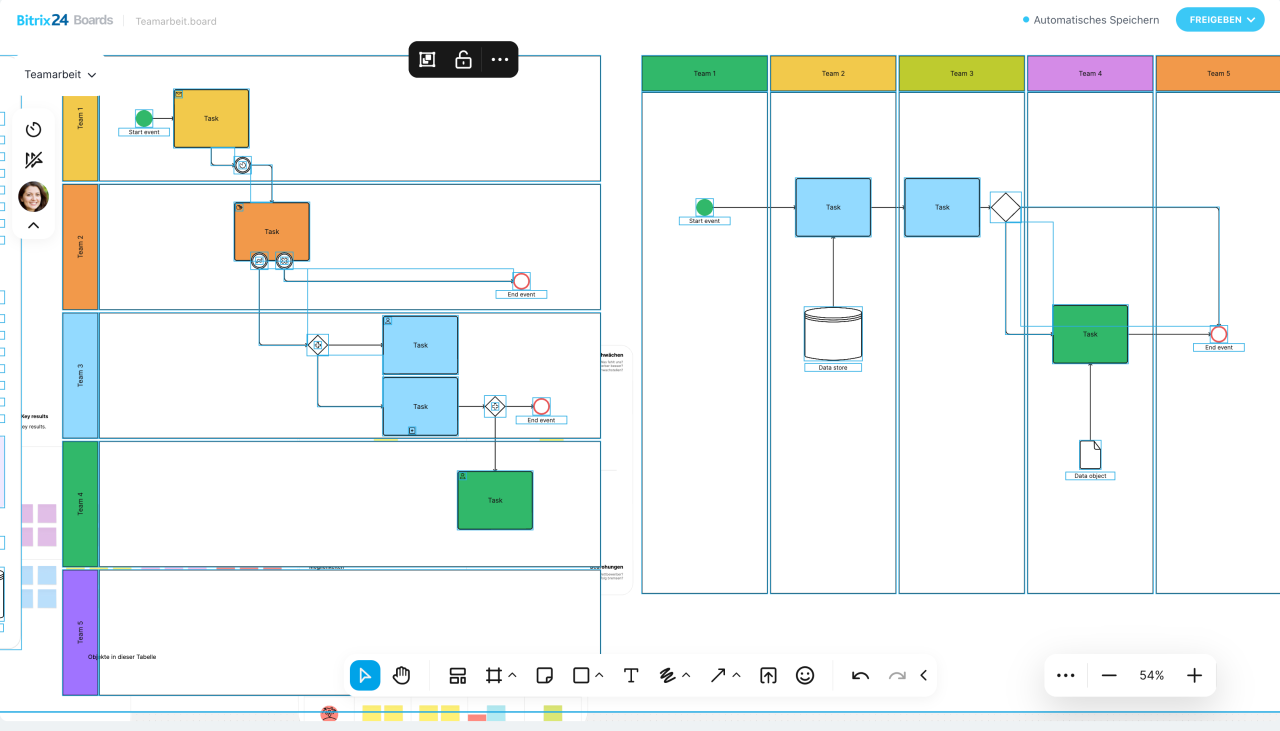Select the yellow Team 1 lane header
1280x731 pixels.
[81, 119]
